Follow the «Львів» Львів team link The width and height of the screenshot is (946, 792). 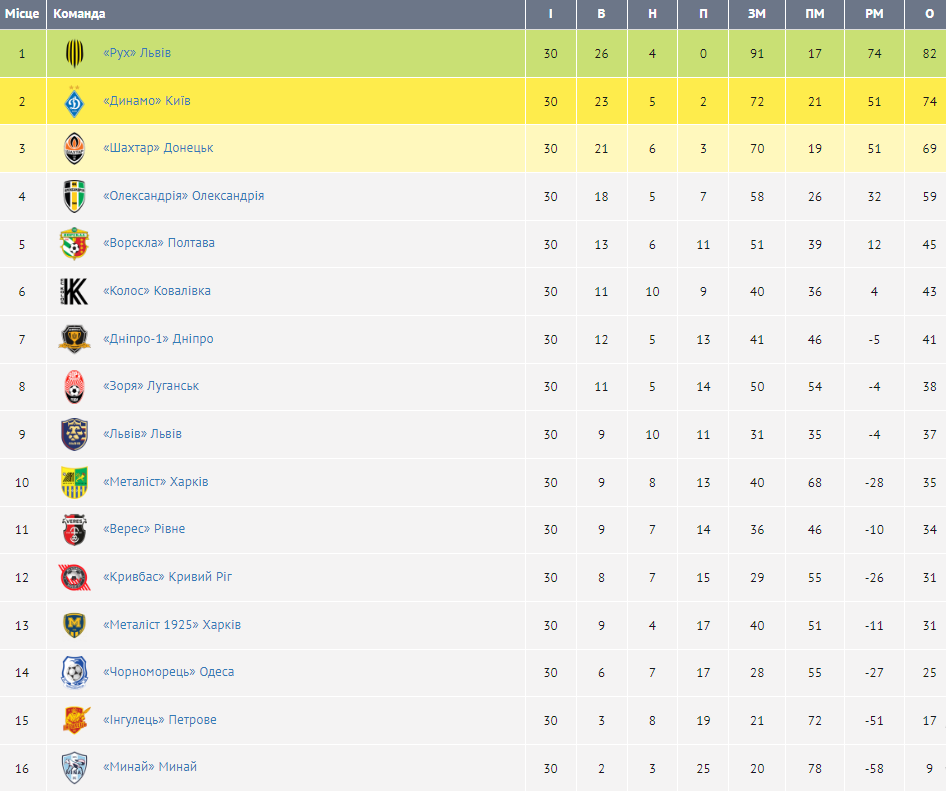[142, 434]
